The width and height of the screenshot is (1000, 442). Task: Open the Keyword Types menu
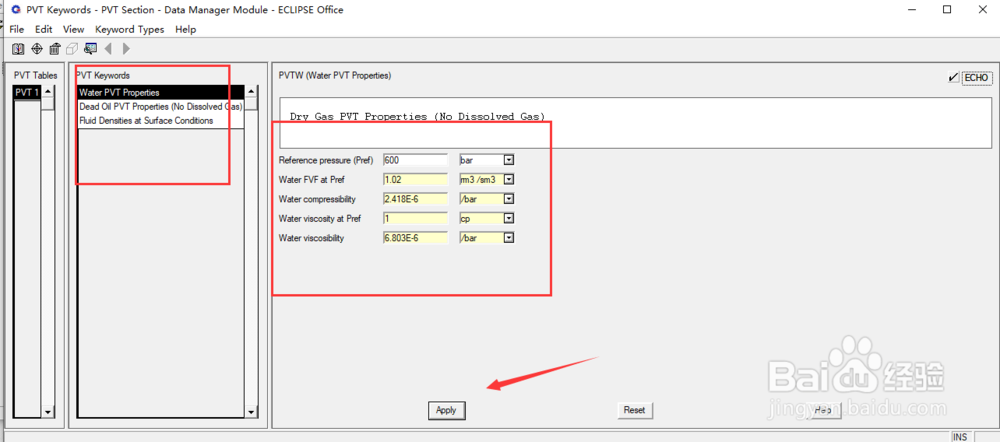(x=129, y=29)
